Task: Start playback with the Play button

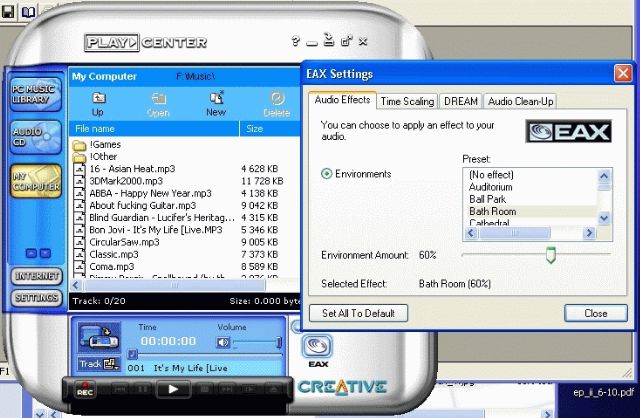Action: point(173,389)
